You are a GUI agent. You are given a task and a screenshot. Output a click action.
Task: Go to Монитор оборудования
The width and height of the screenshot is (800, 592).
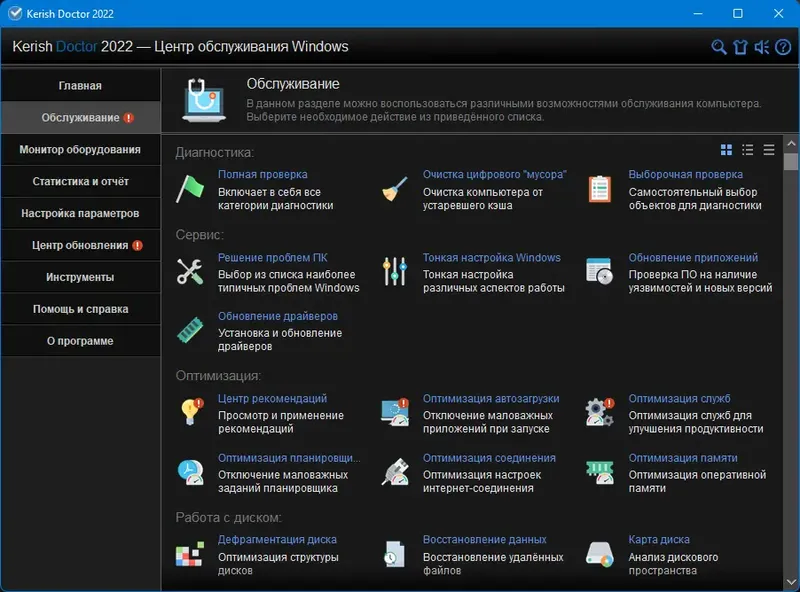(x=80, y=150)
